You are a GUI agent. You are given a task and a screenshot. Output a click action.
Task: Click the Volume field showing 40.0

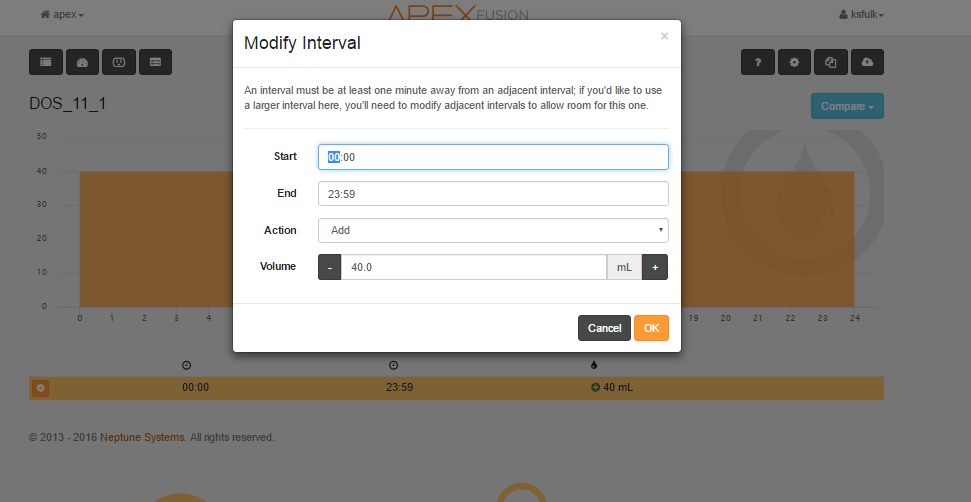(474, 267)
